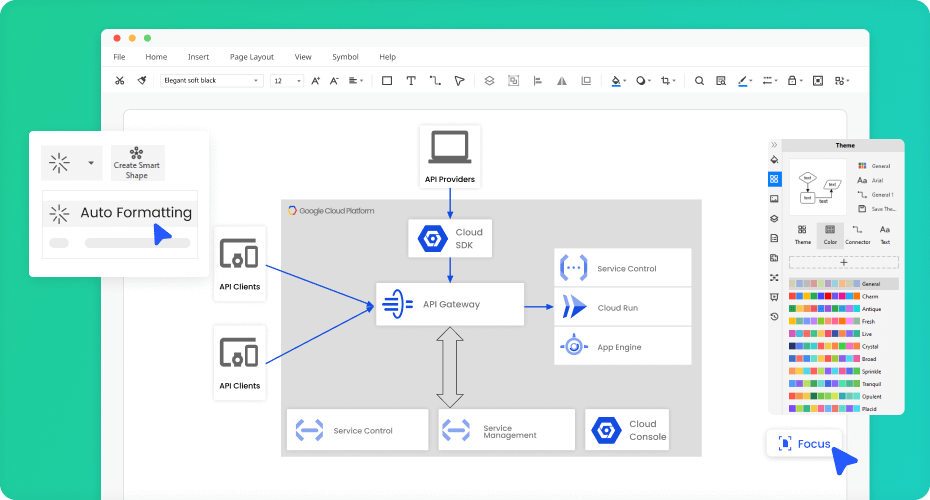Screen dimensions: 930x500
Task: Open the Lock padlock dropdown
Action: click(x=794, y=81)
